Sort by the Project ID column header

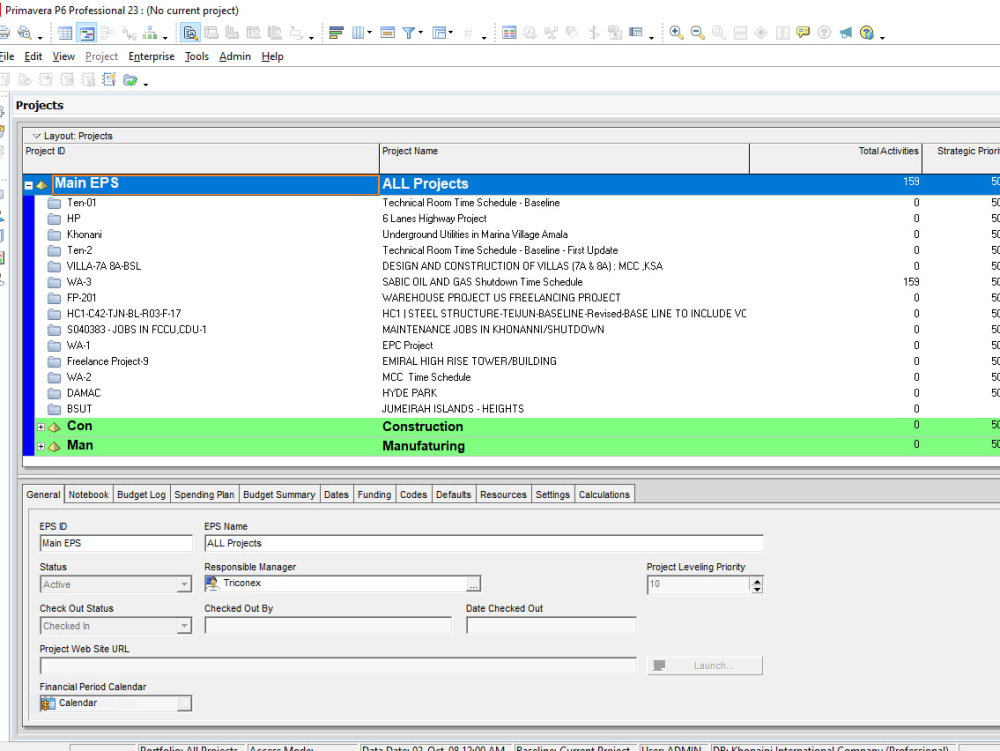click(201, 158)
